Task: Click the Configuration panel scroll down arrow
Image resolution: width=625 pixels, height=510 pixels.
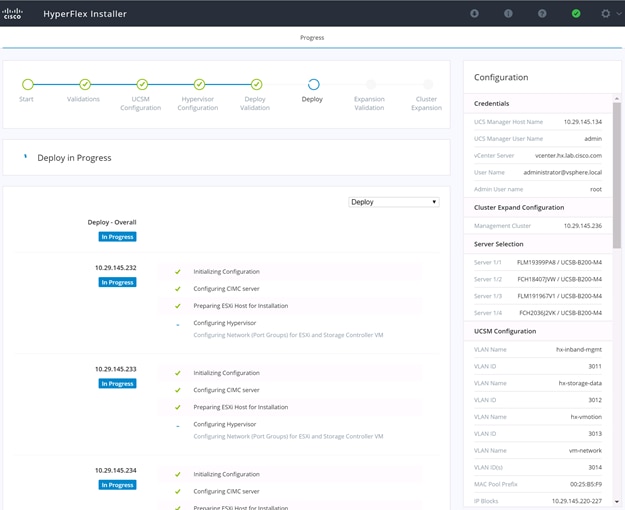Action: (x=617, y=502)
